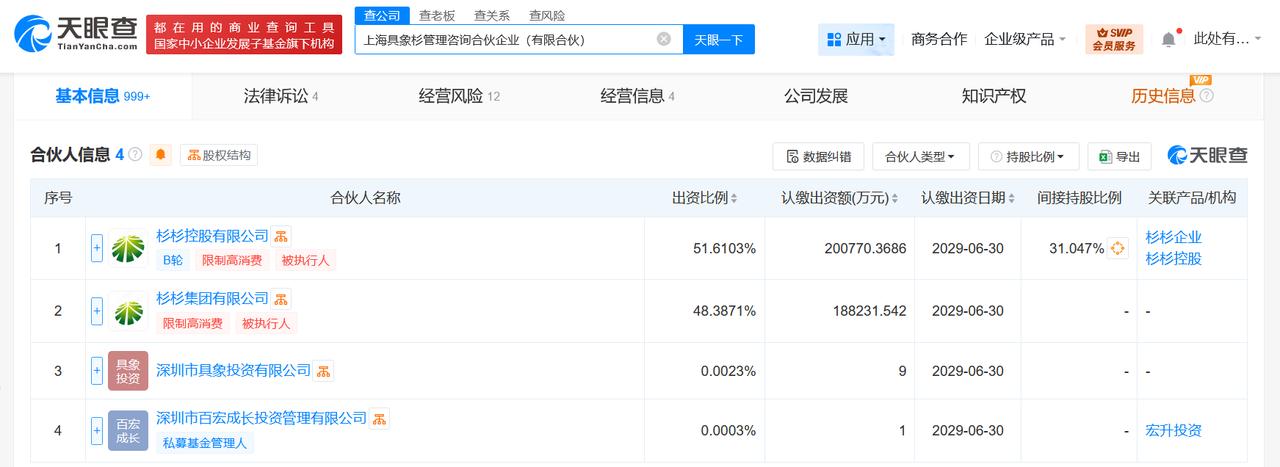
Task: Open the 历史信息 VIP tab
Action: [1163, 97]
